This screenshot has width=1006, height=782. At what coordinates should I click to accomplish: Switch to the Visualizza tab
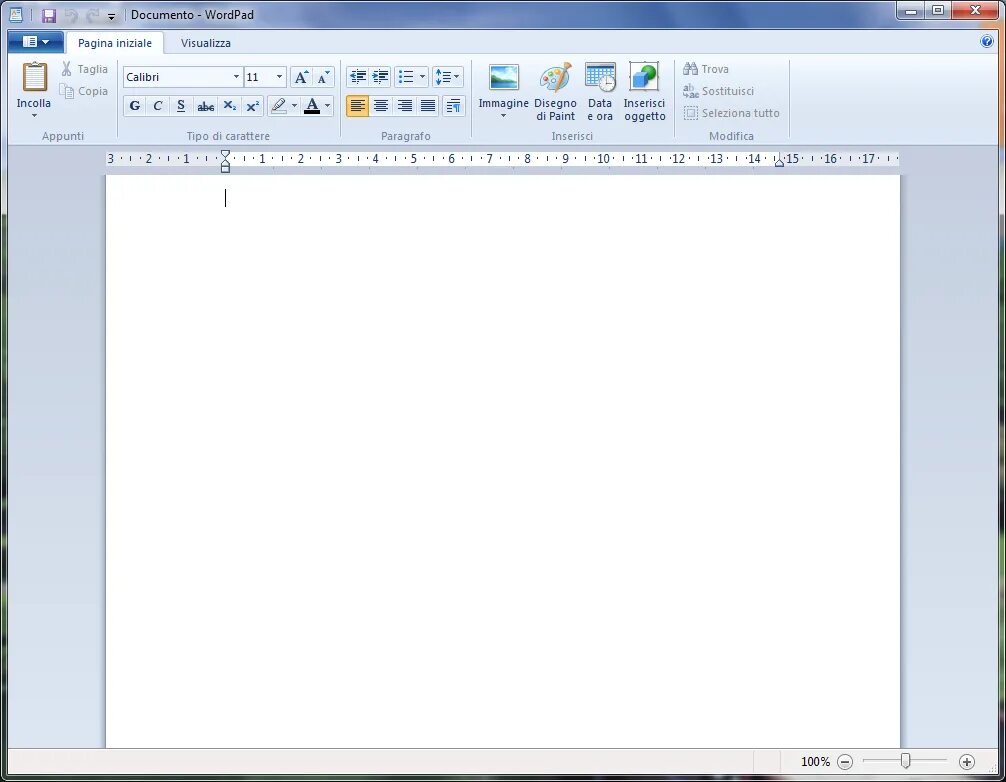pyautogui.click(x=205, y=43)
